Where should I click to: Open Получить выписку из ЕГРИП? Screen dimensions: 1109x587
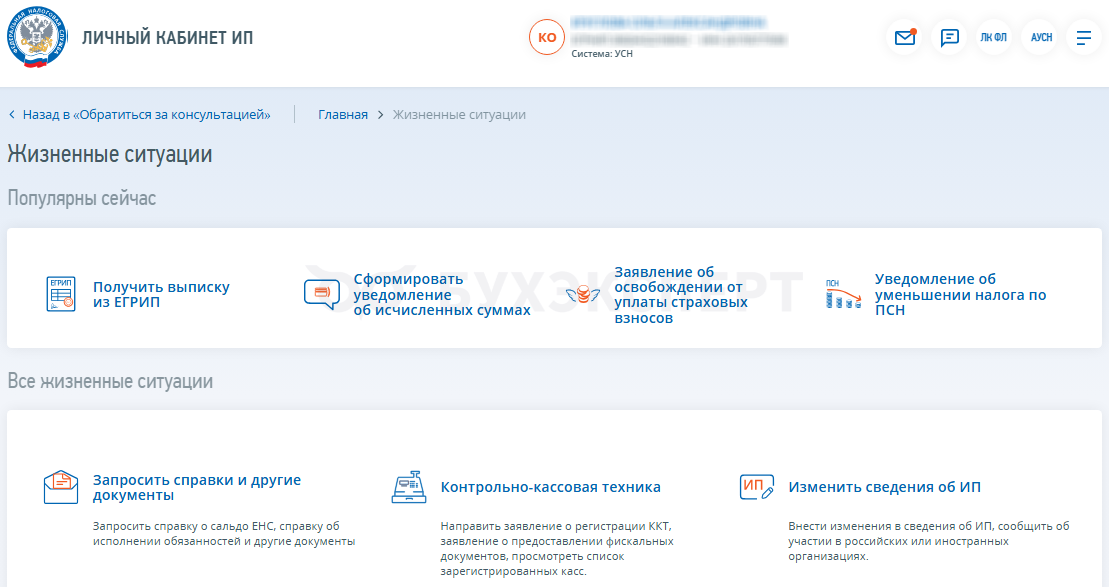[161, 294]
